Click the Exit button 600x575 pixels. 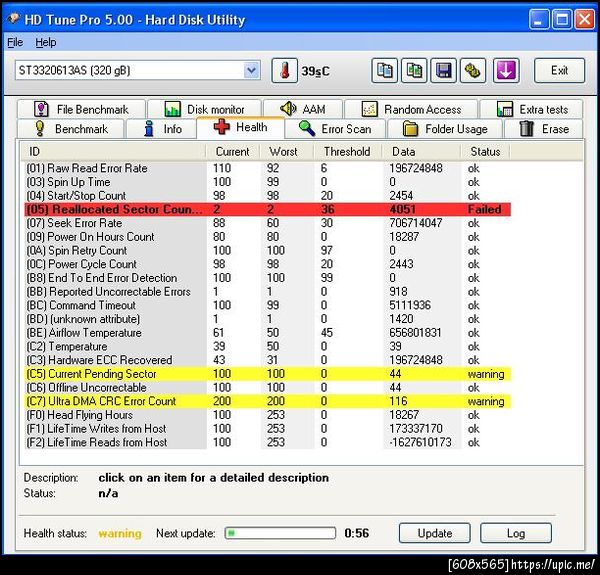(x=559, y=70)
